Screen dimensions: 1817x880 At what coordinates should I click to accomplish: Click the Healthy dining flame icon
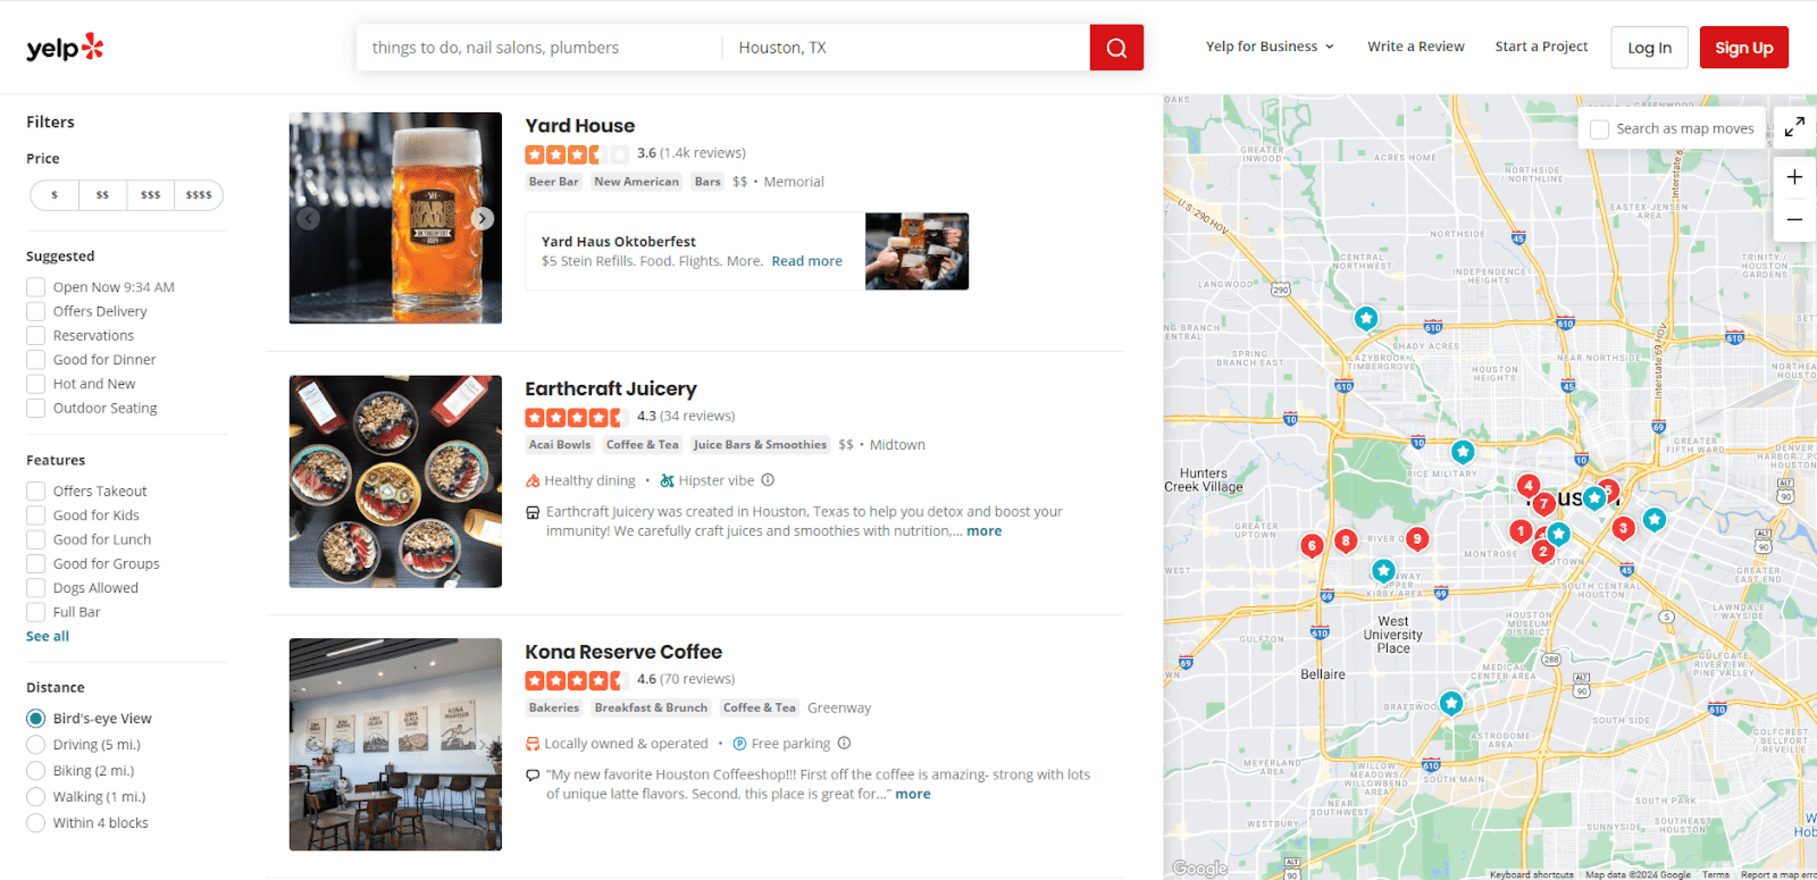(x=533, y=481)
